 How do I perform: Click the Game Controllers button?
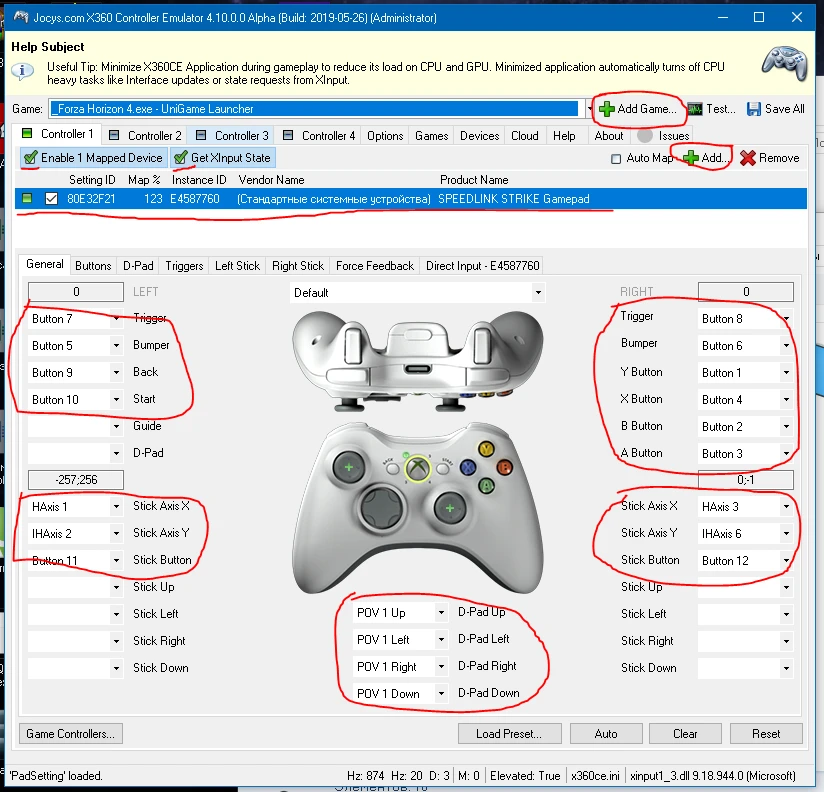(70, 733)
